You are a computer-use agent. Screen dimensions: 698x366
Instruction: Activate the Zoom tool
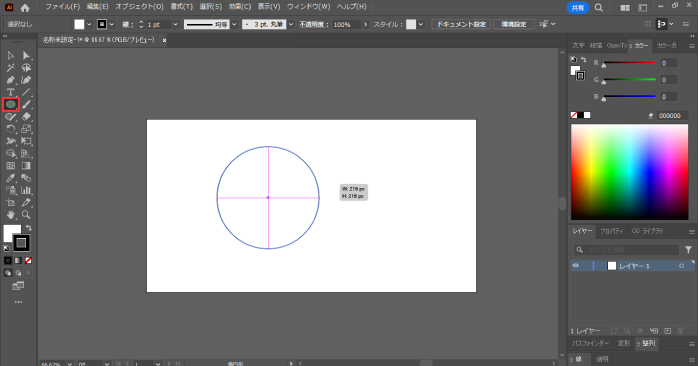pos(26,215)
